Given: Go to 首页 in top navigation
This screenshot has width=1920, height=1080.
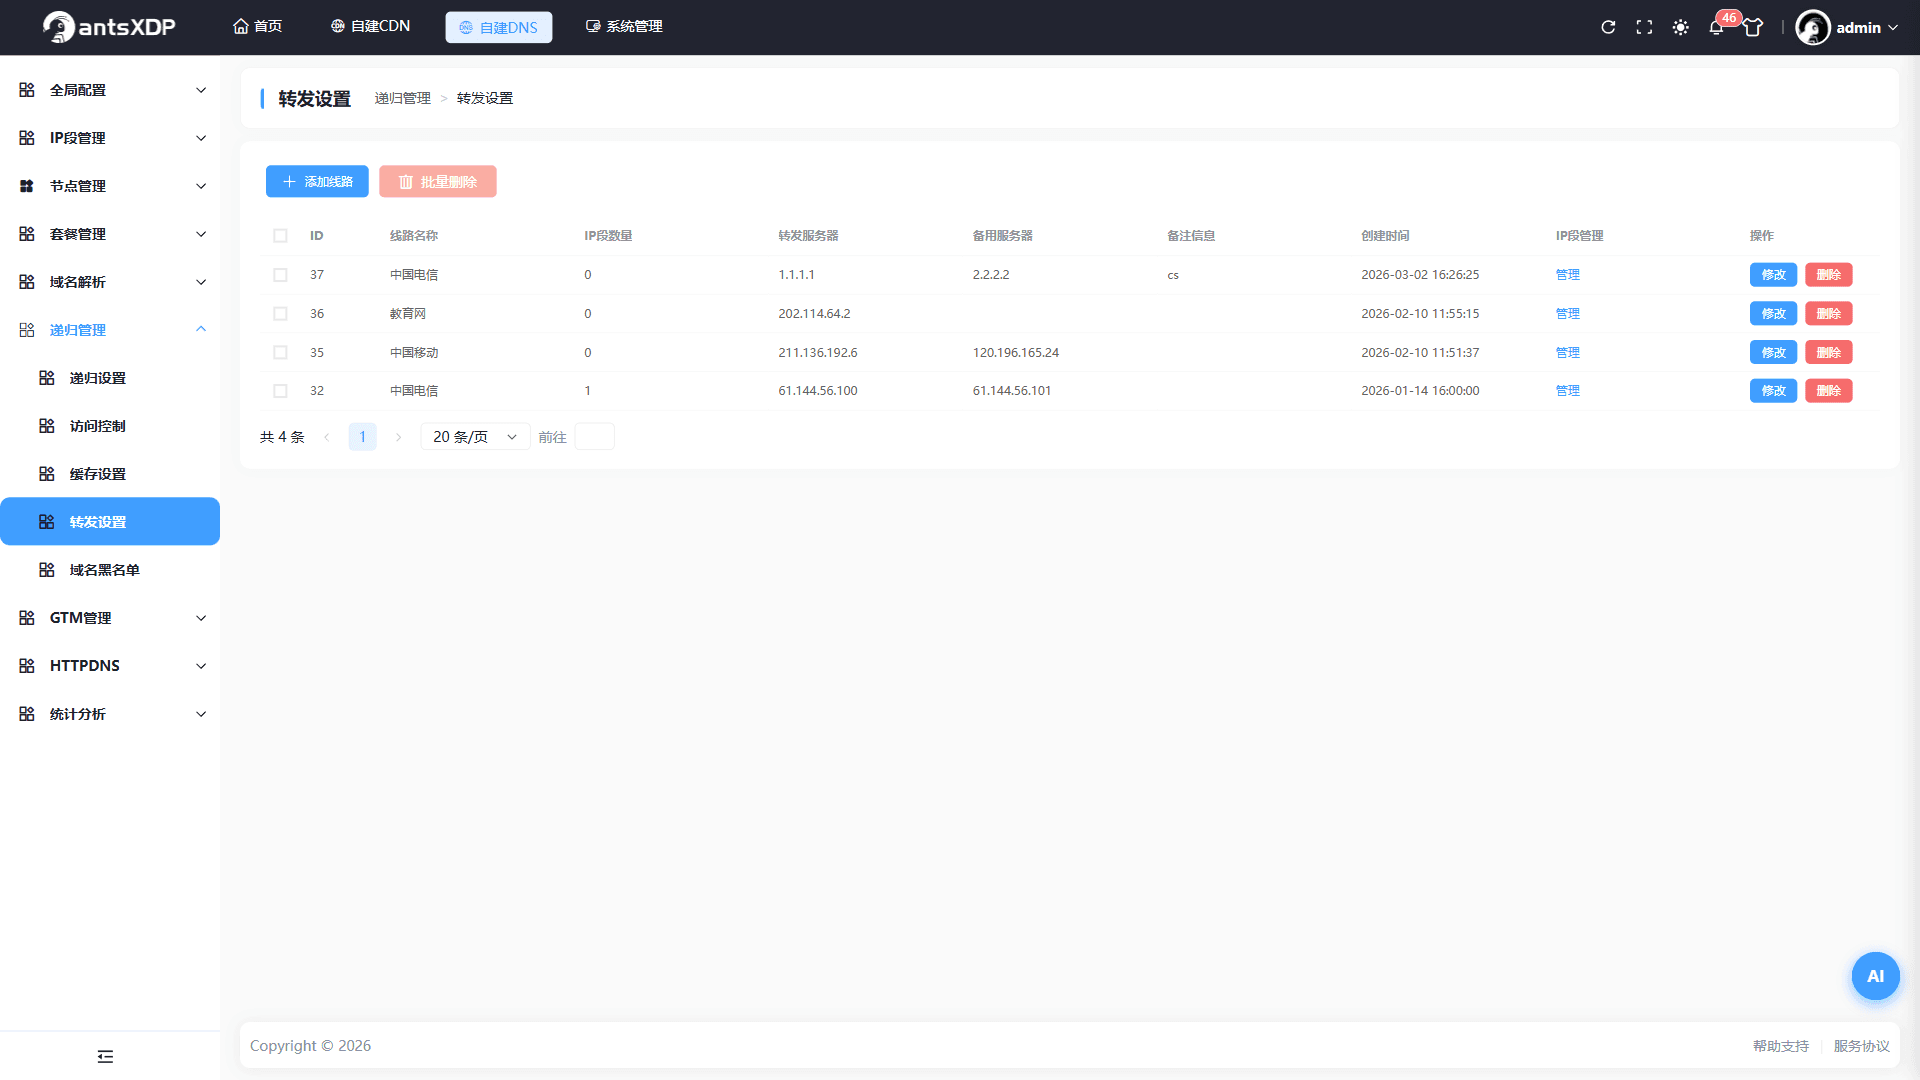Looking at the screenshot, I should (x=257, y=27).
